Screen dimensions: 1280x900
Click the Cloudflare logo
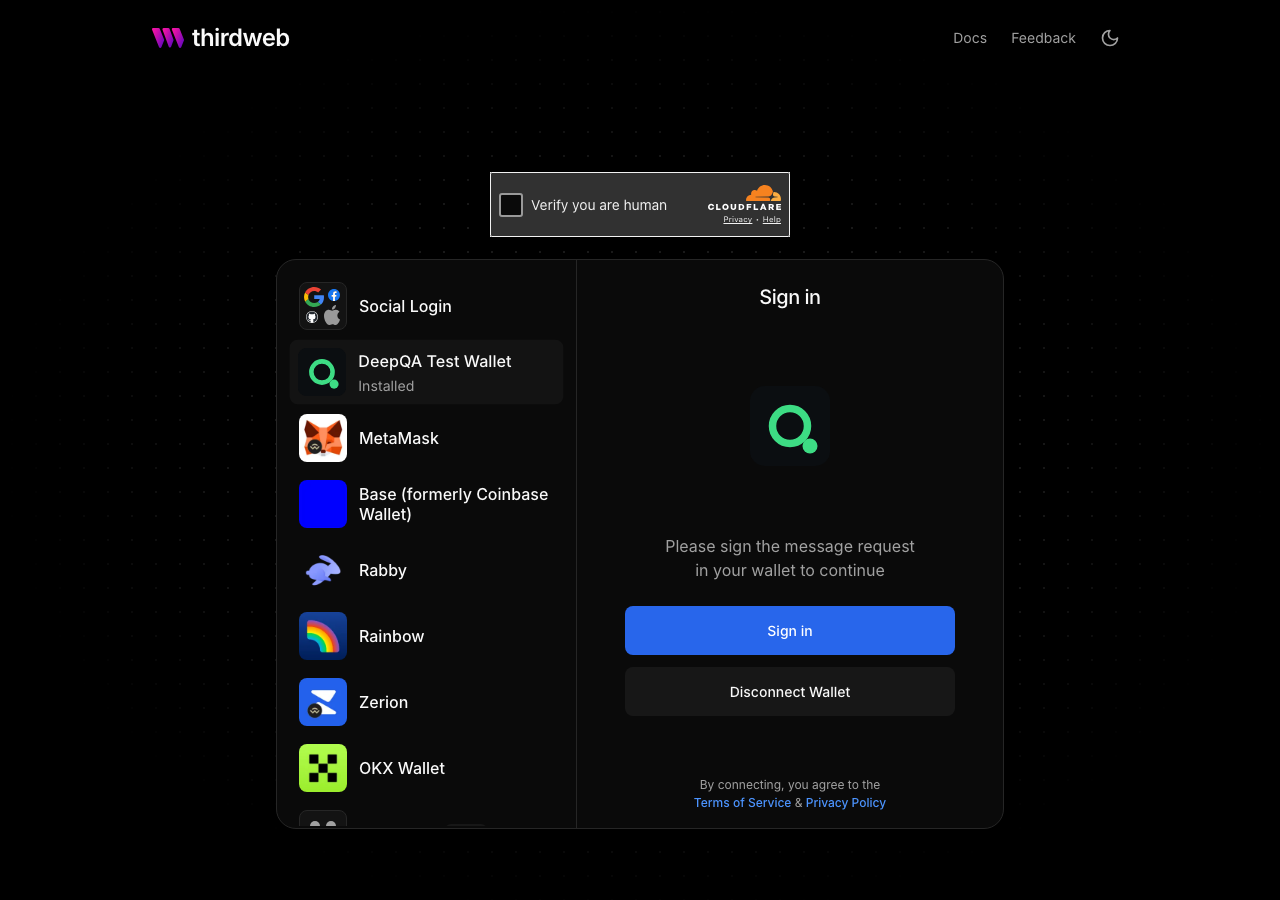745,197
